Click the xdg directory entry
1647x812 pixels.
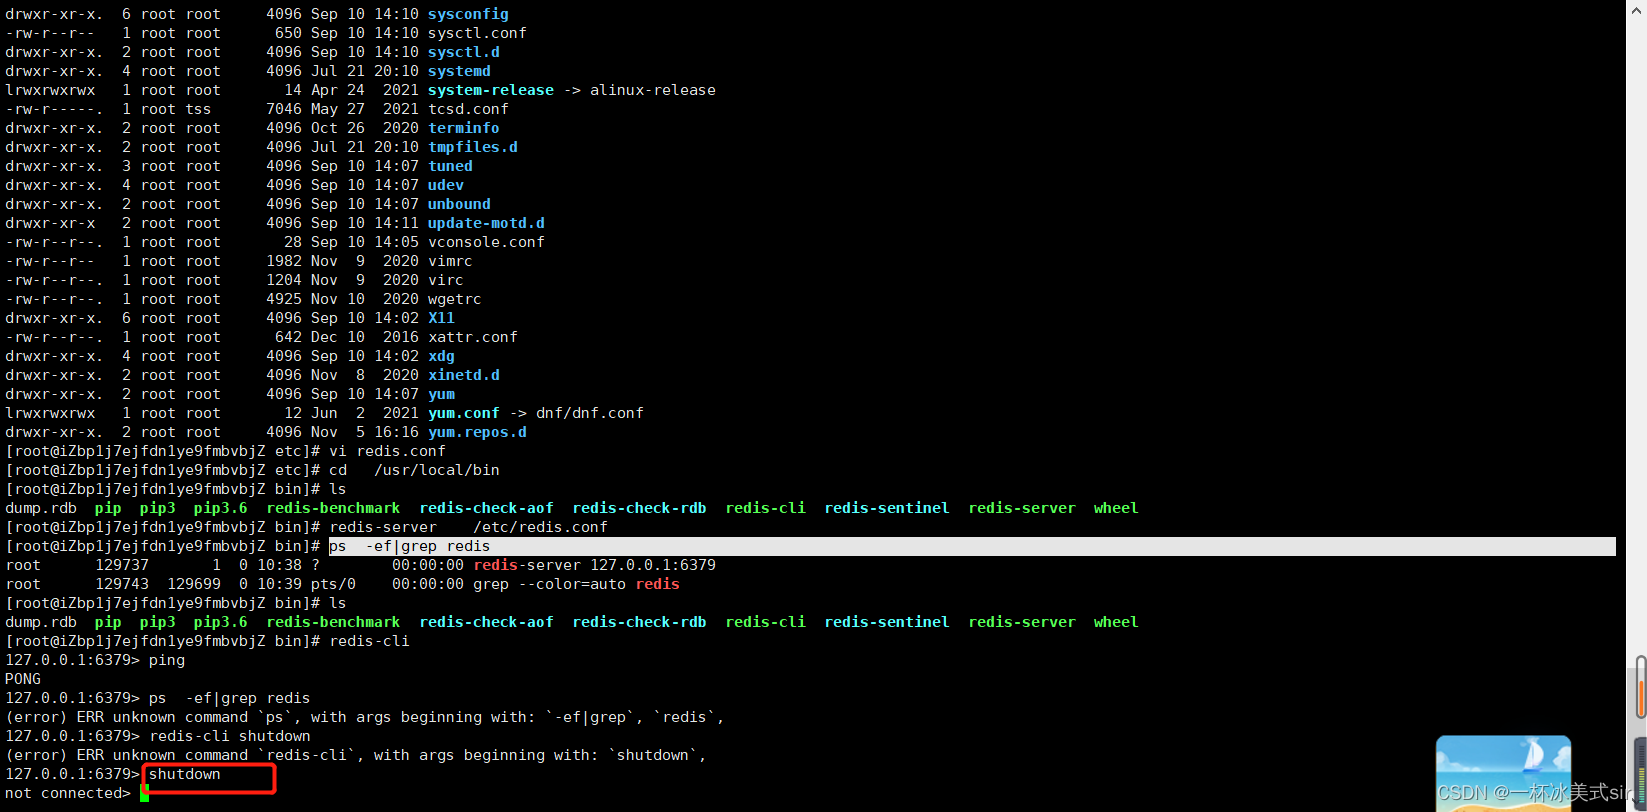[441, 356]
